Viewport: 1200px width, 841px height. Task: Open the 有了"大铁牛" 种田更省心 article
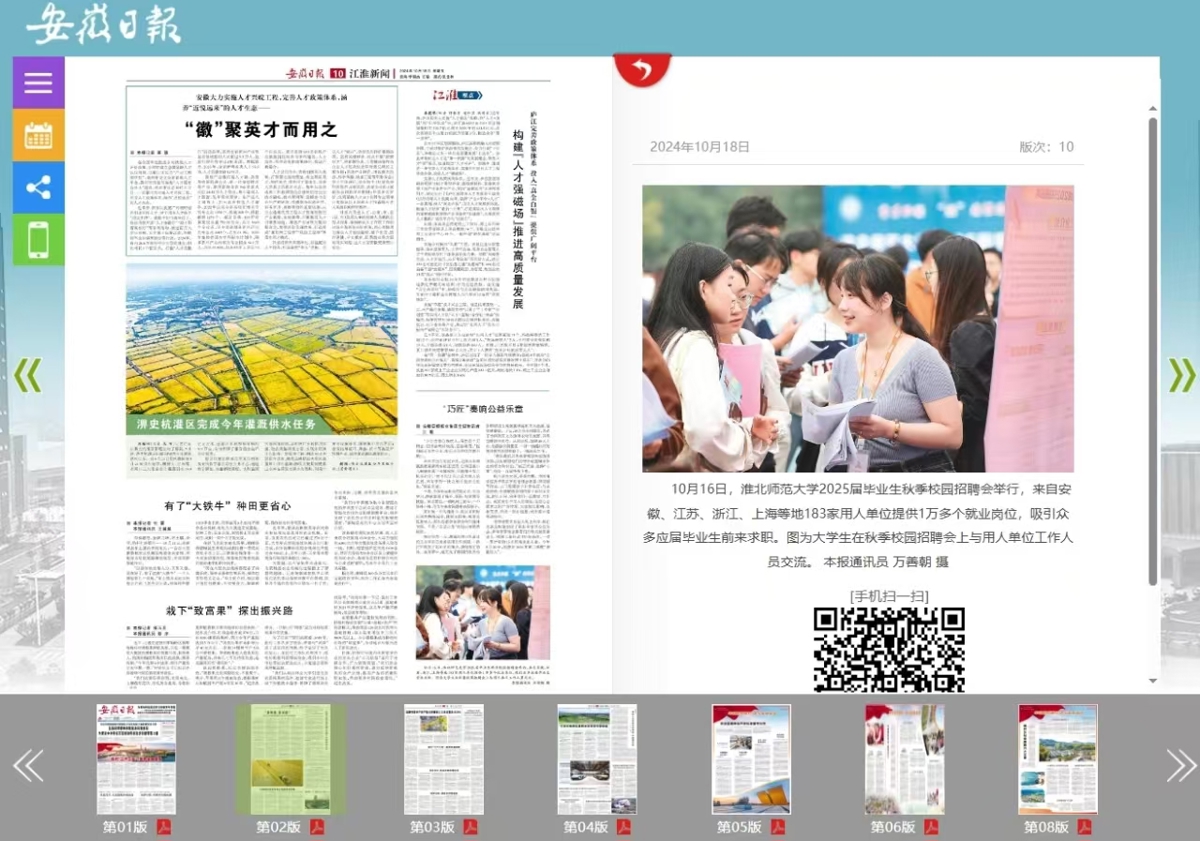228,506
